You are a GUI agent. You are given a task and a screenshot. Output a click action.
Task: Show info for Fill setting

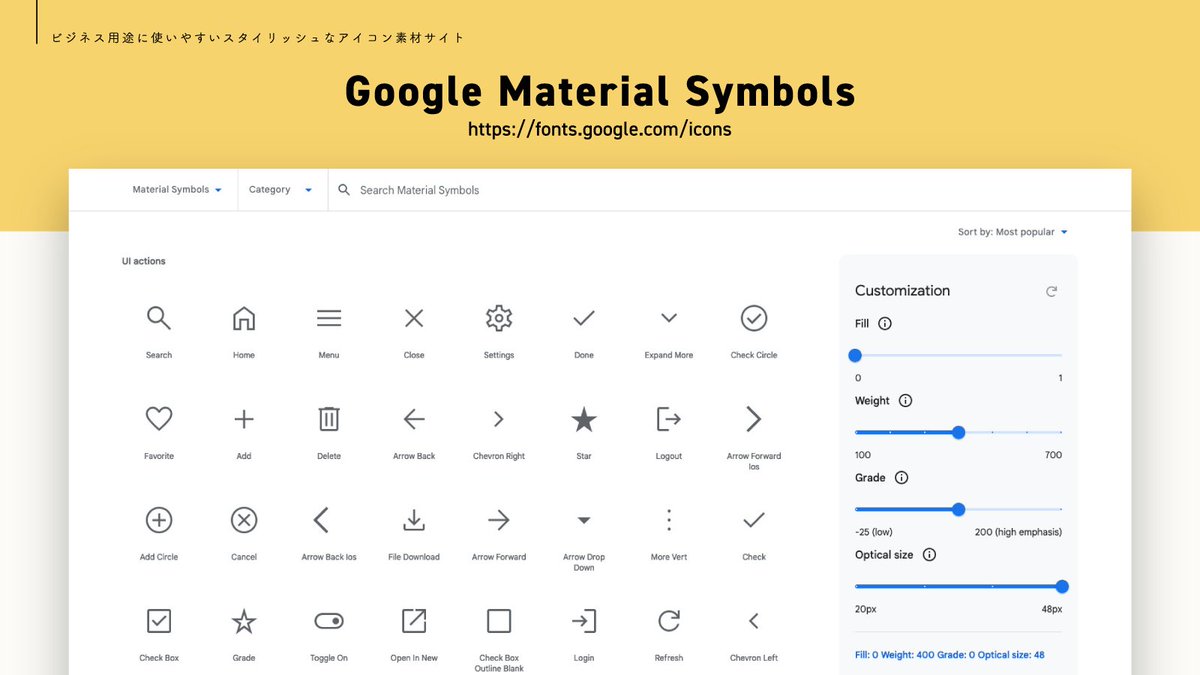(885, 324)
